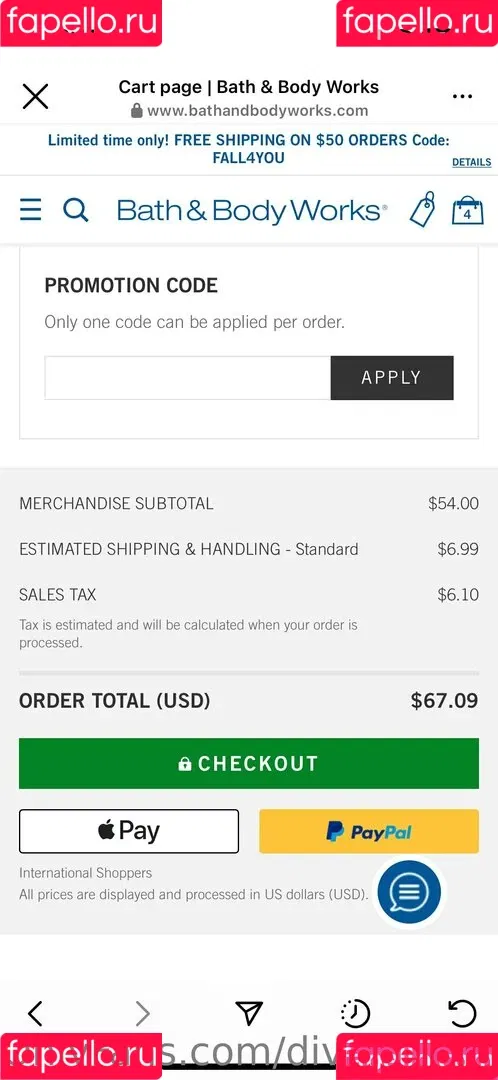This screenshot has width=498, height=1080.
Task: Tap the forward navigation arrow
Action: [x=143, y=1013]
